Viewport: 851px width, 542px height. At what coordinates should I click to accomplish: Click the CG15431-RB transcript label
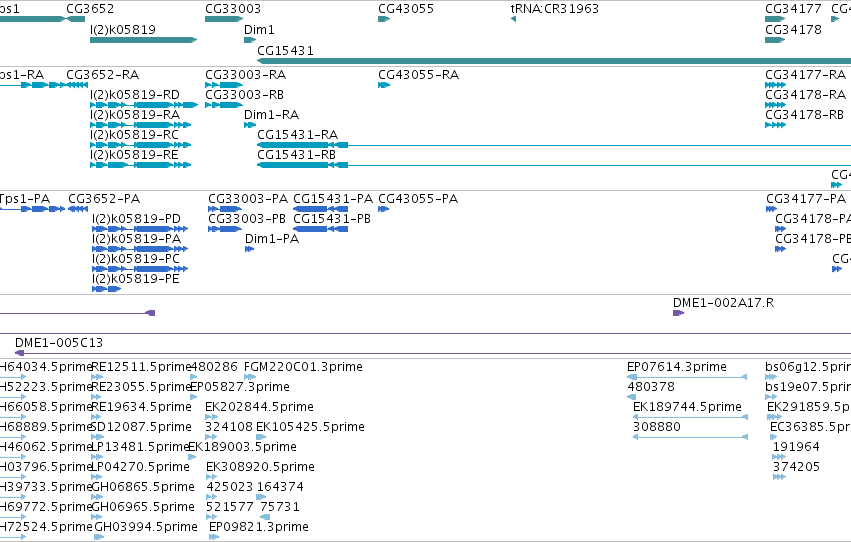coord(296,155)
